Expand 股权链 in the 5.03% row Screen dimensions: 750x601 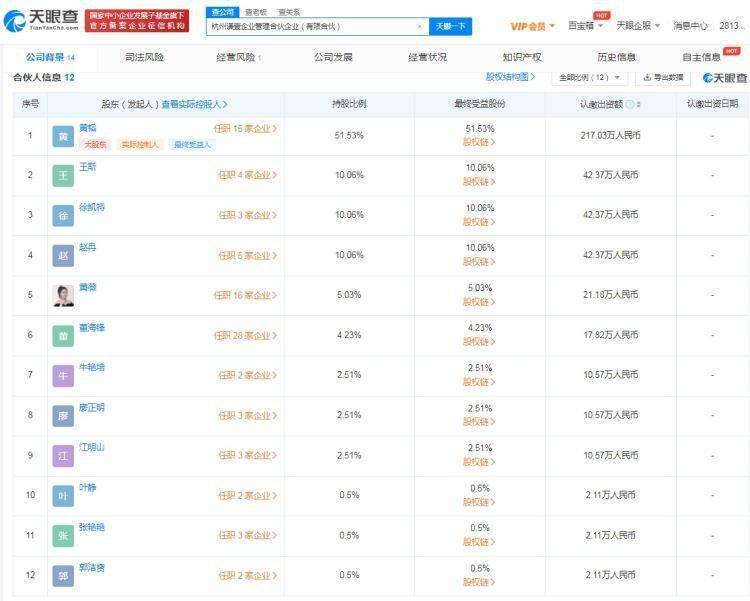[479, 302]
